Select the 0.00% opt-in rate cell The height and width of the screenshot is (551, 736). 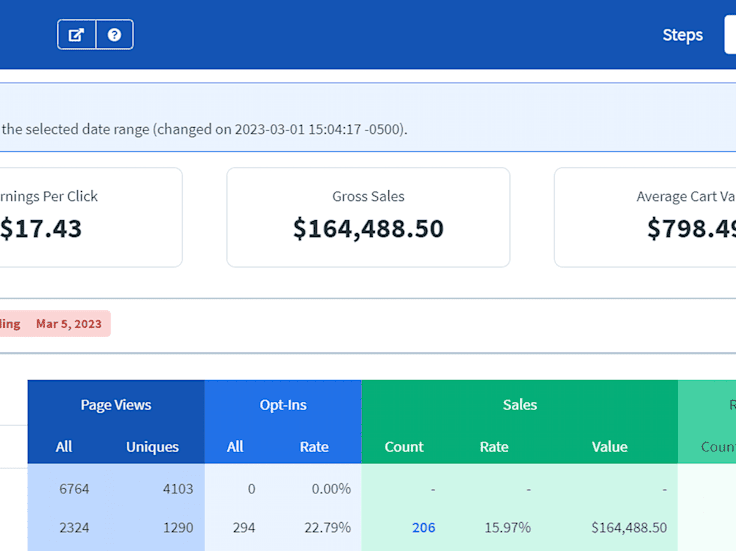pos(331,489)
